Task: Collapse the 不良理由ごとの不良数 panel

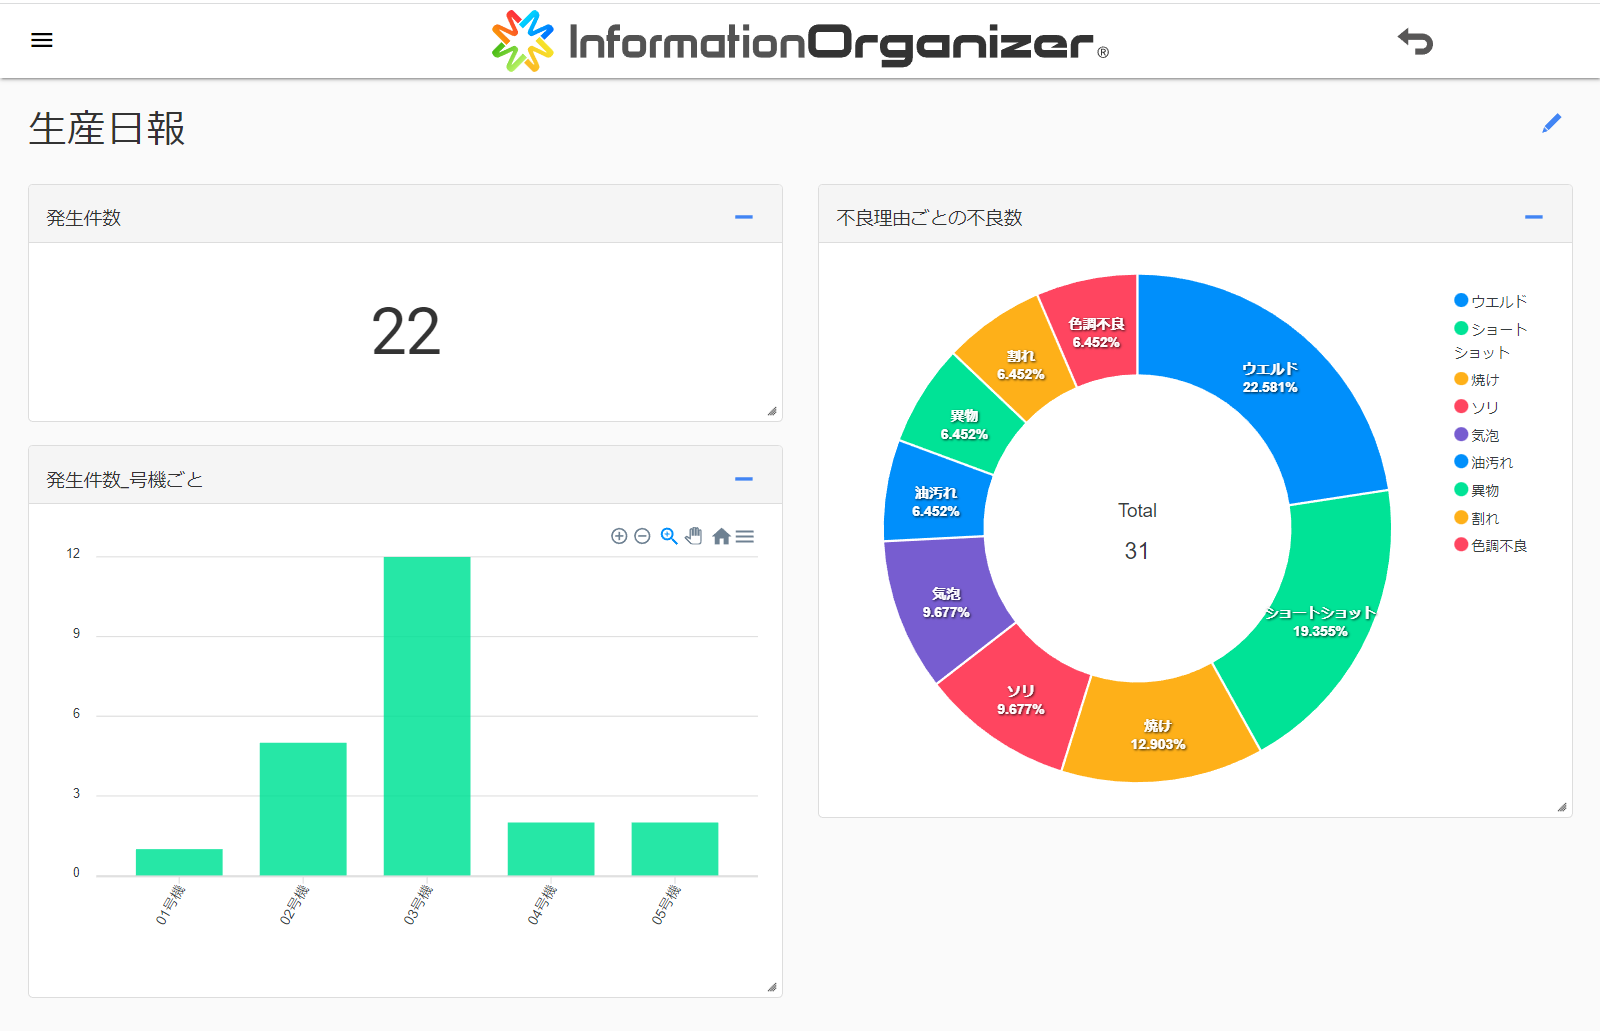Action: click(1533, 217)
